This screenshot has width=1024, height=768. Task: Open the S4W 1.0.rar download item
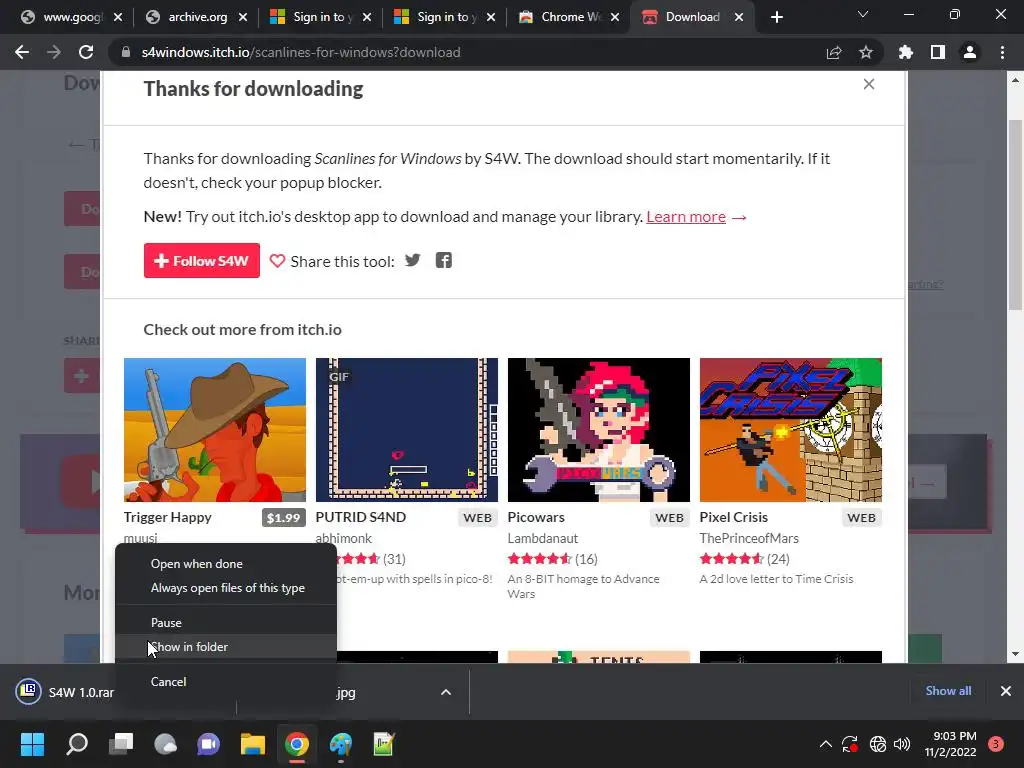coord(65,692)
